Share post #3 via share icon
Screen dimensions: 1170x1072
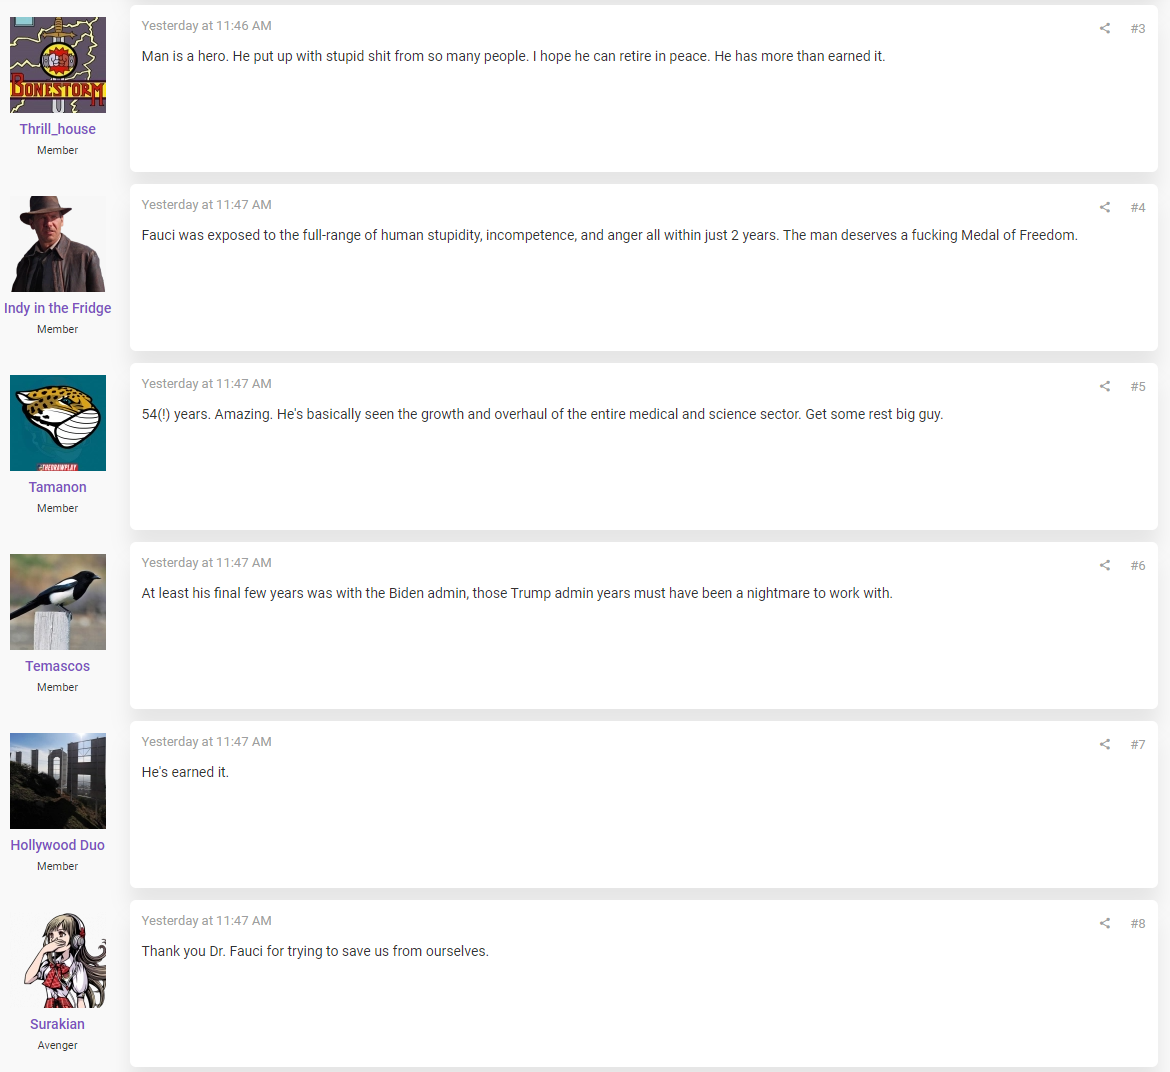(1104, 28)
